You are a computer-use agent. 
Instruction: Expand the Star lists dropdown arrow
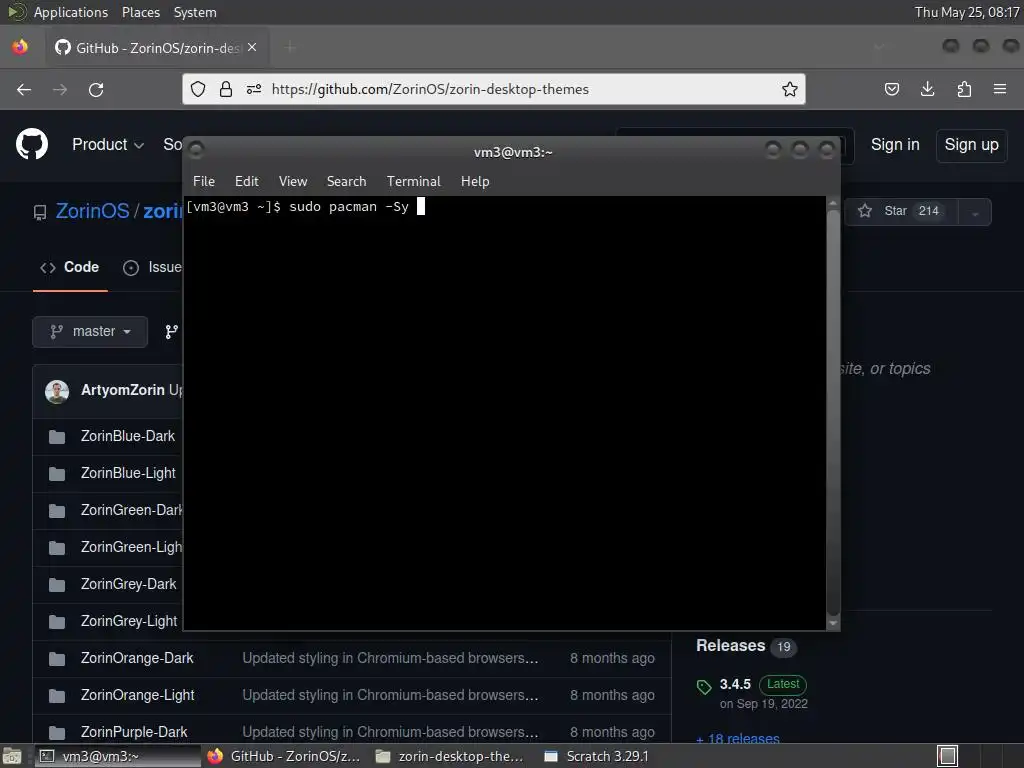click(x=975, y=213)
